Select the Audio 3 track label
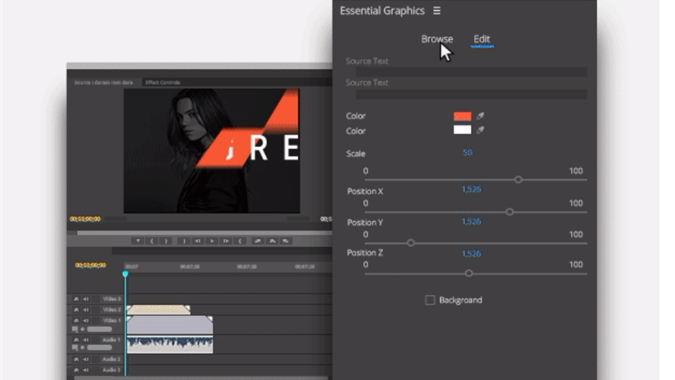Viewport: 675px width, 380px height. [x=111, y=370]
